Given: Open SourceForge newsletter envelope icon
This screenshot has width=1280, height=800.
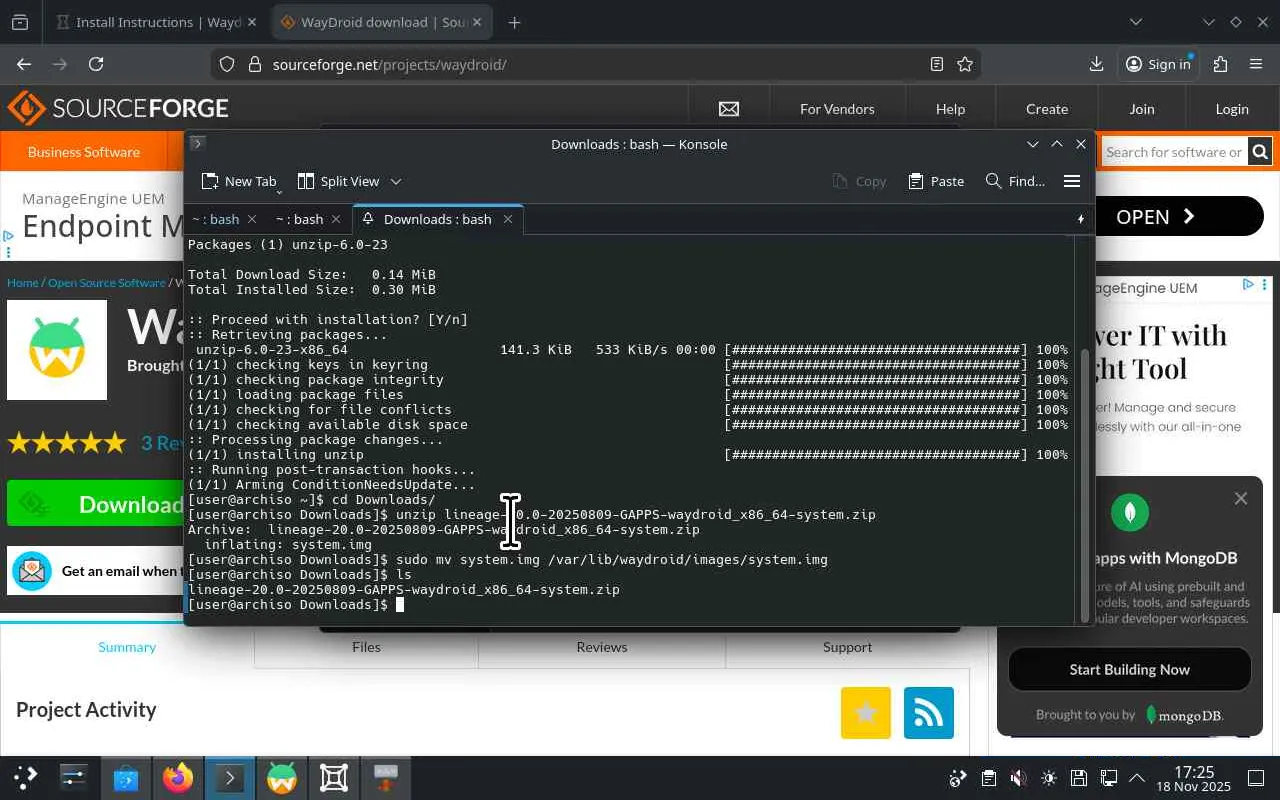Looking at the screenshot, I should tap(729, 109).
